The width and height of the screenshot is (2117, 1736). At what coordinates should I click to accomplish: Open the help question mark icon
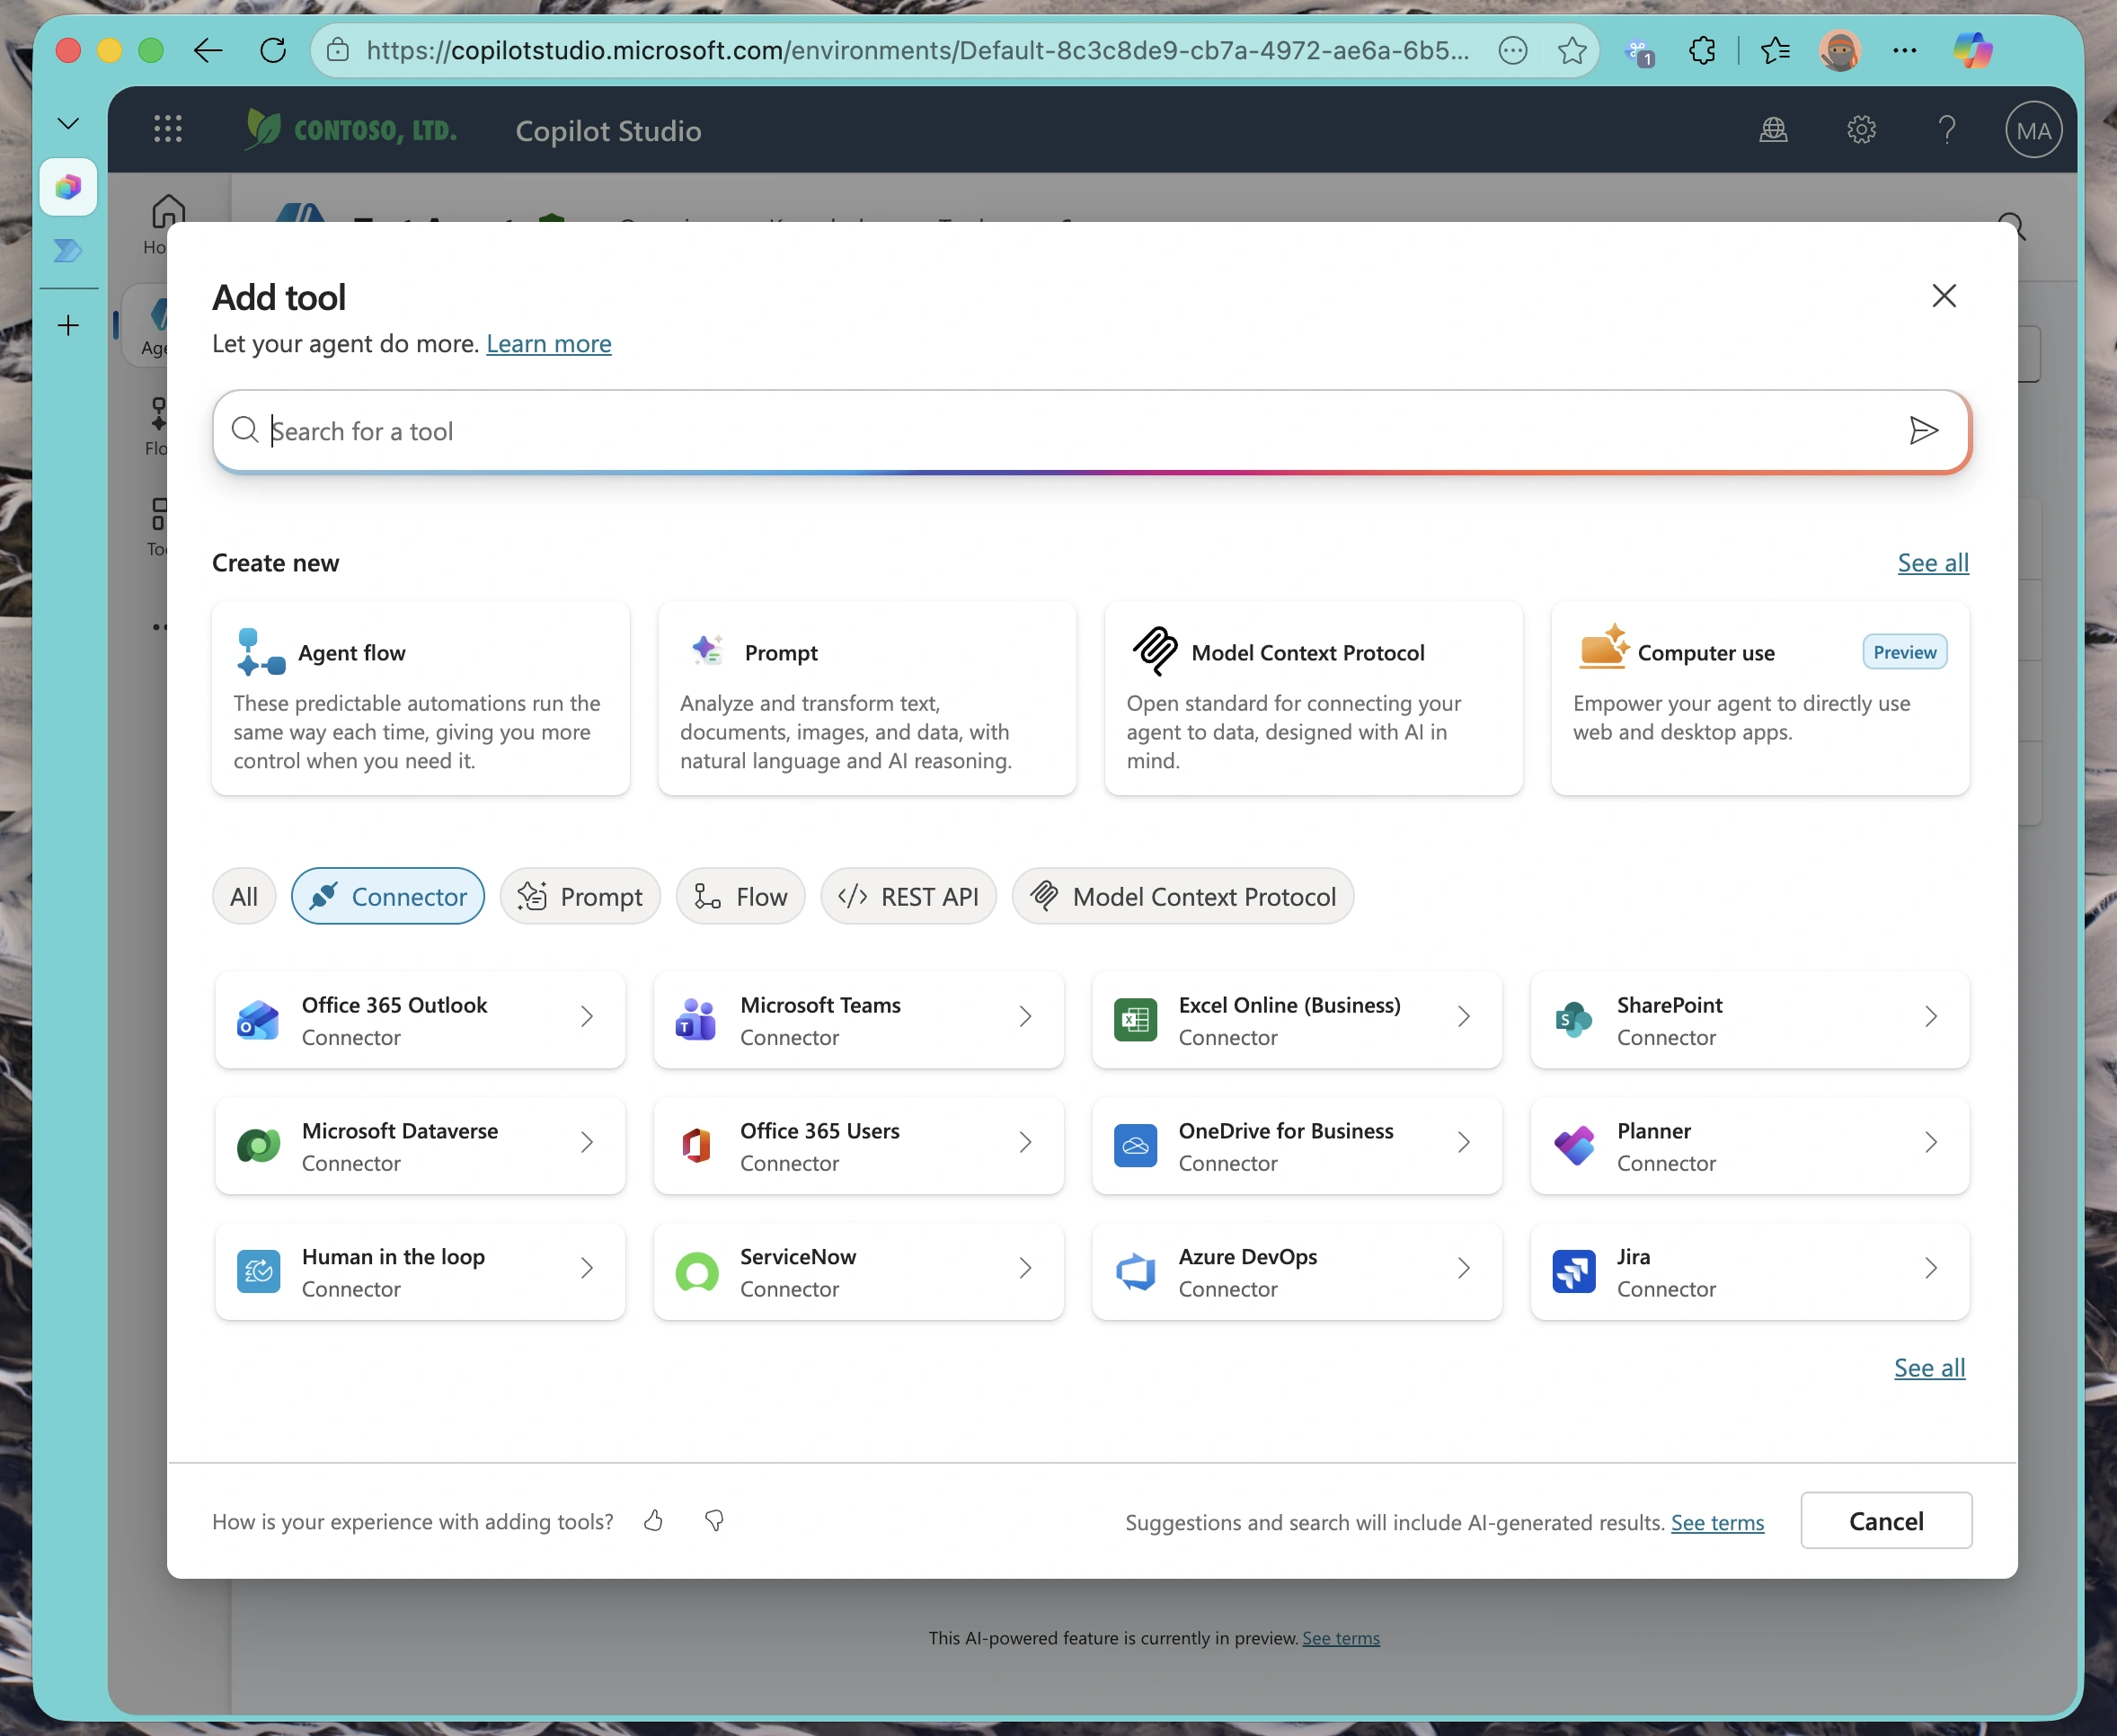tap(1946, 130)
